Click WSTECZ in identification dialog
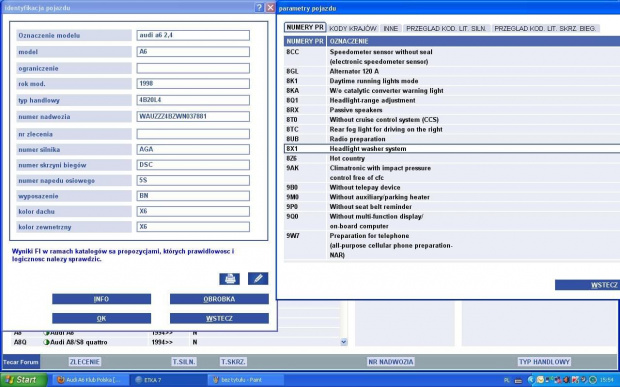620x387 pixels. pyautogui.click(x=219, y=319)
